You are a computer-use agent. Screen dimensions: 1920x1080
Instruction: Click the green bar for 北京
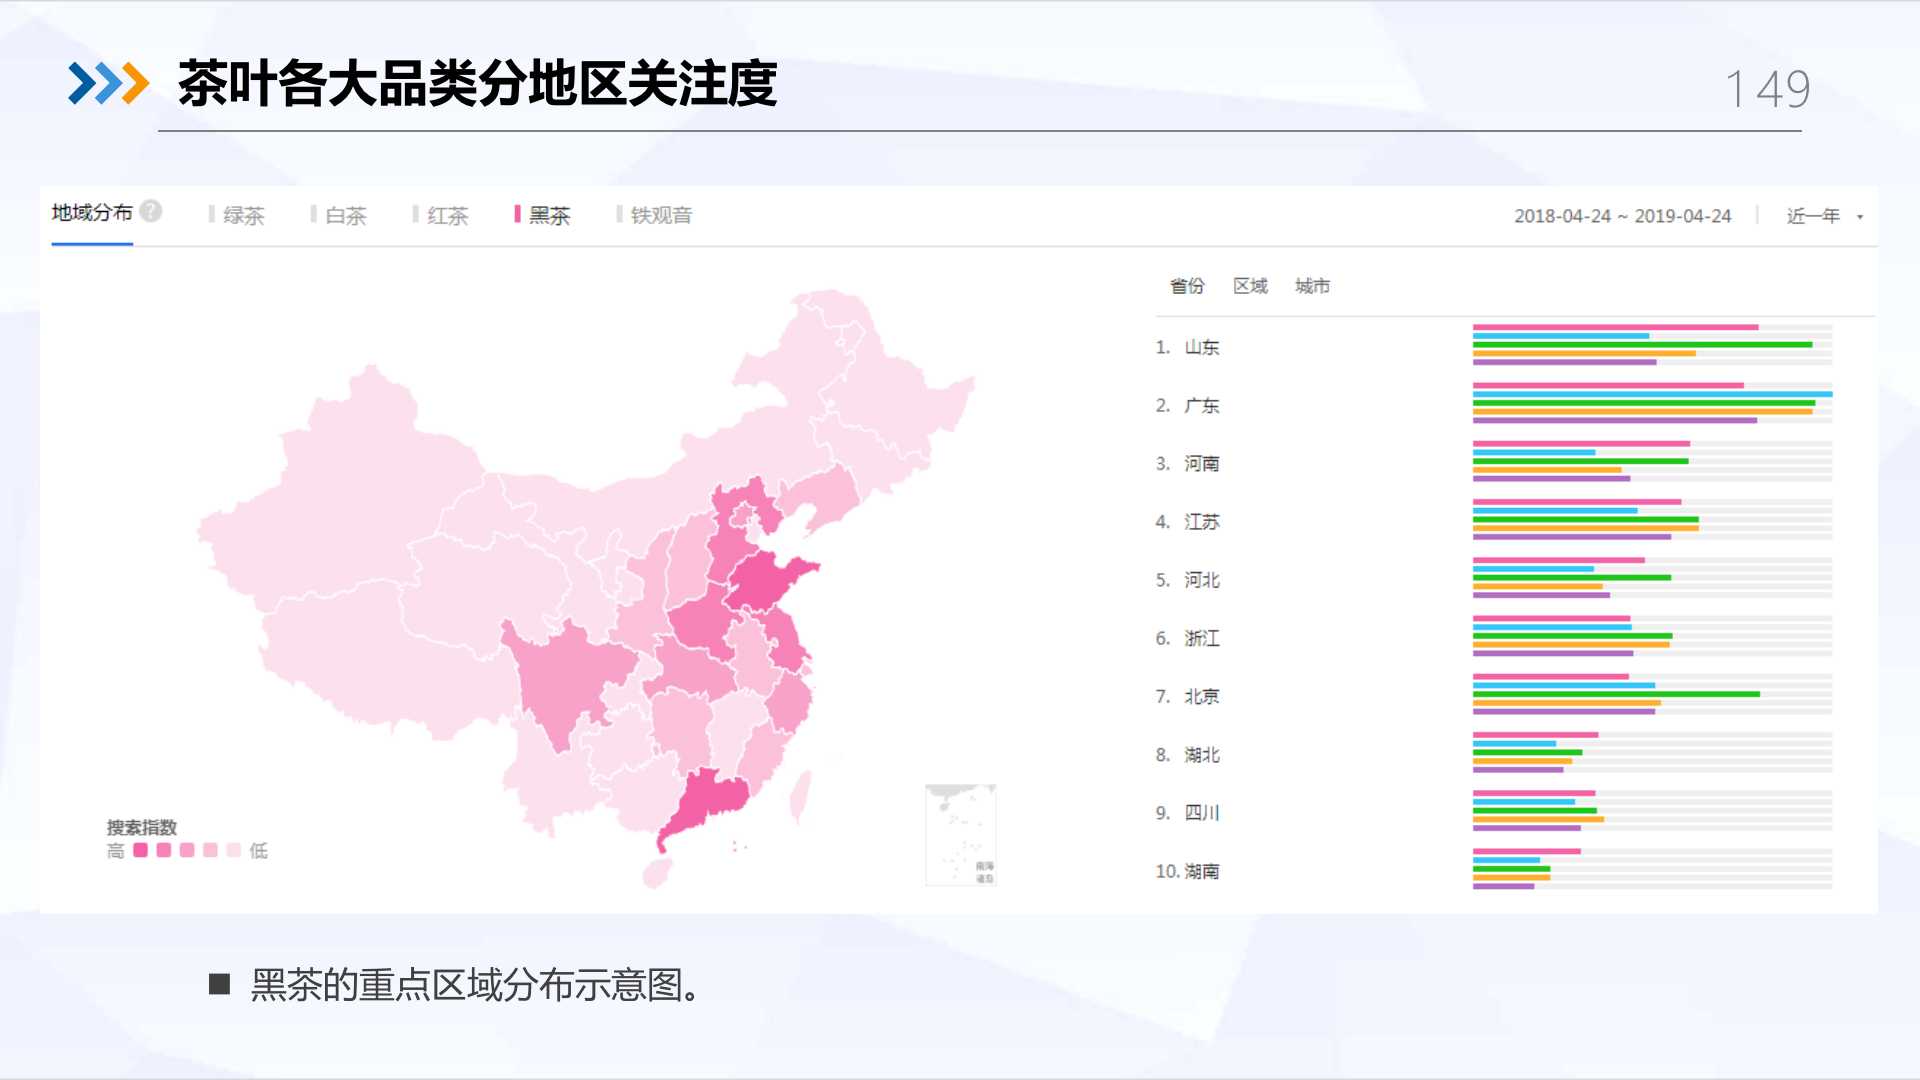click(x=1616, y=694)
